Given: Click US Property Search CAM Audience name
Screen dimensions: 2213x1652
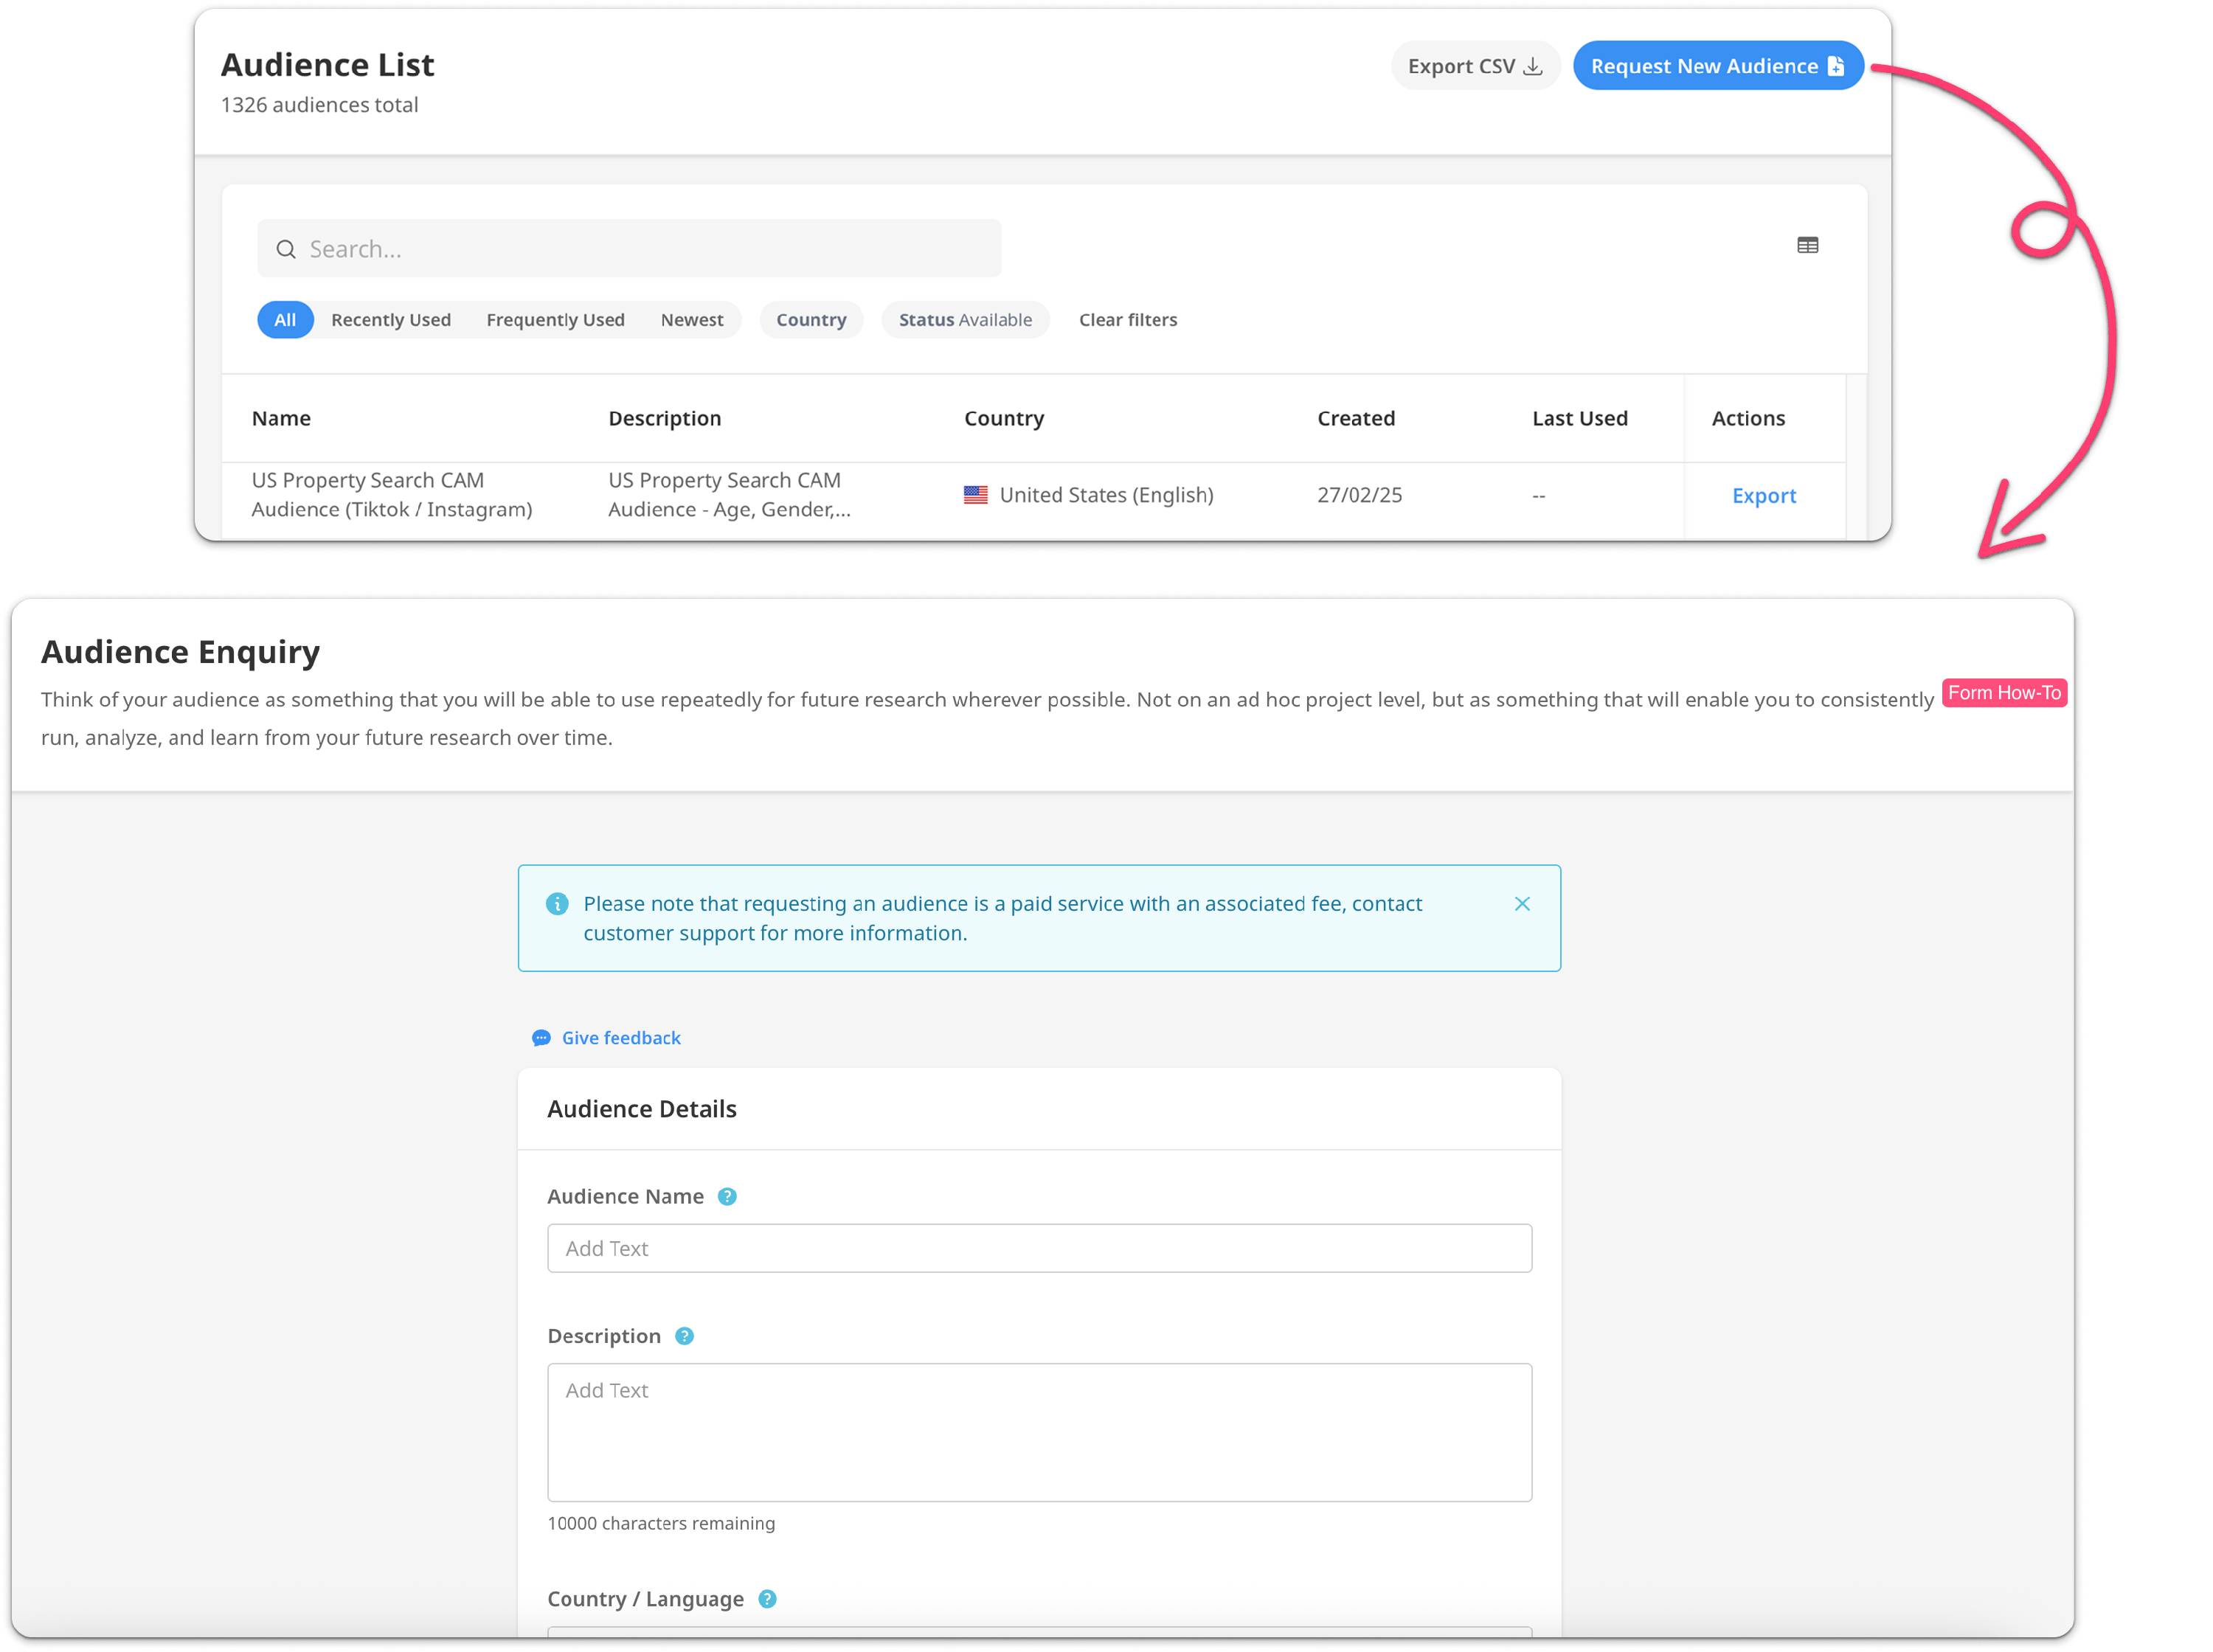Looking at the screenshot, I should [391, 495].
